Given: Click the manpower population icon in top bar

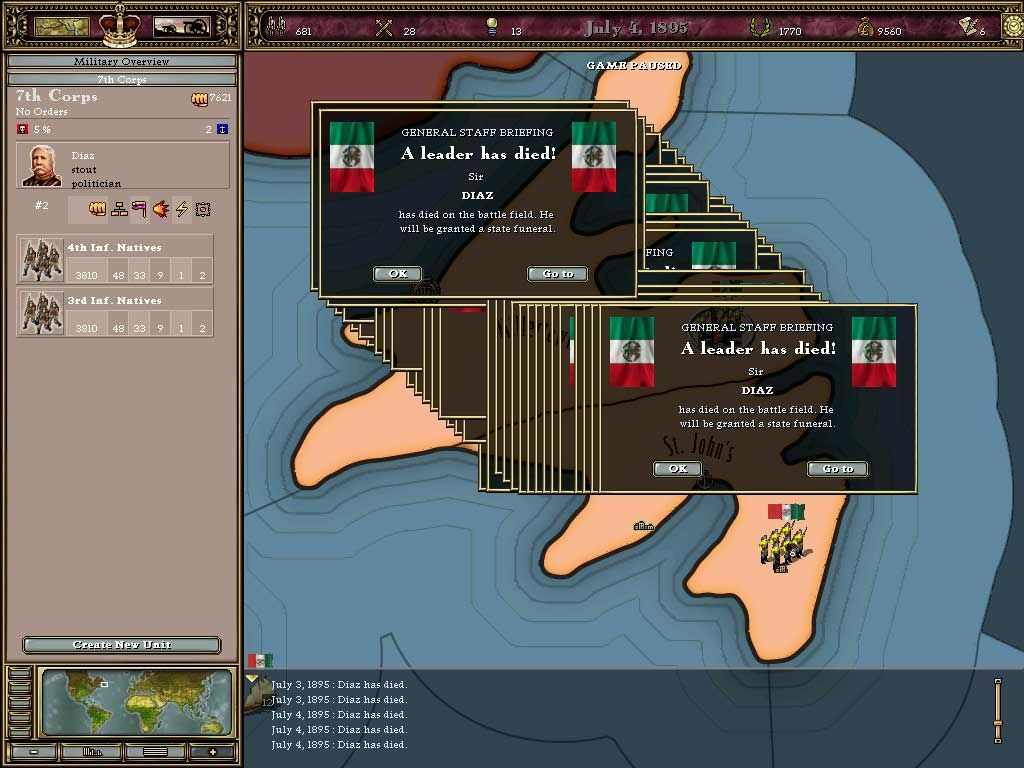Looking at the screenshot, I should tap(275, 28).
